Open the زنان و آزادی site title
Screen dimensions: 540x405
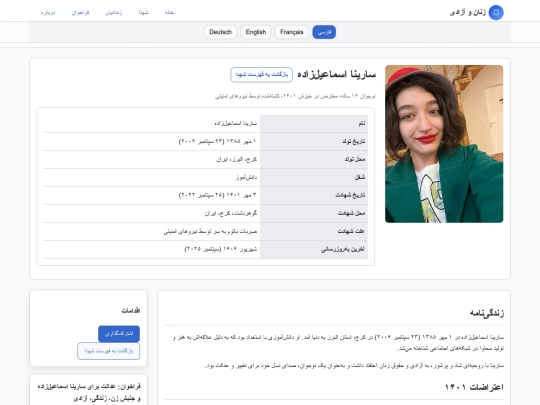[x=468, y=13]
